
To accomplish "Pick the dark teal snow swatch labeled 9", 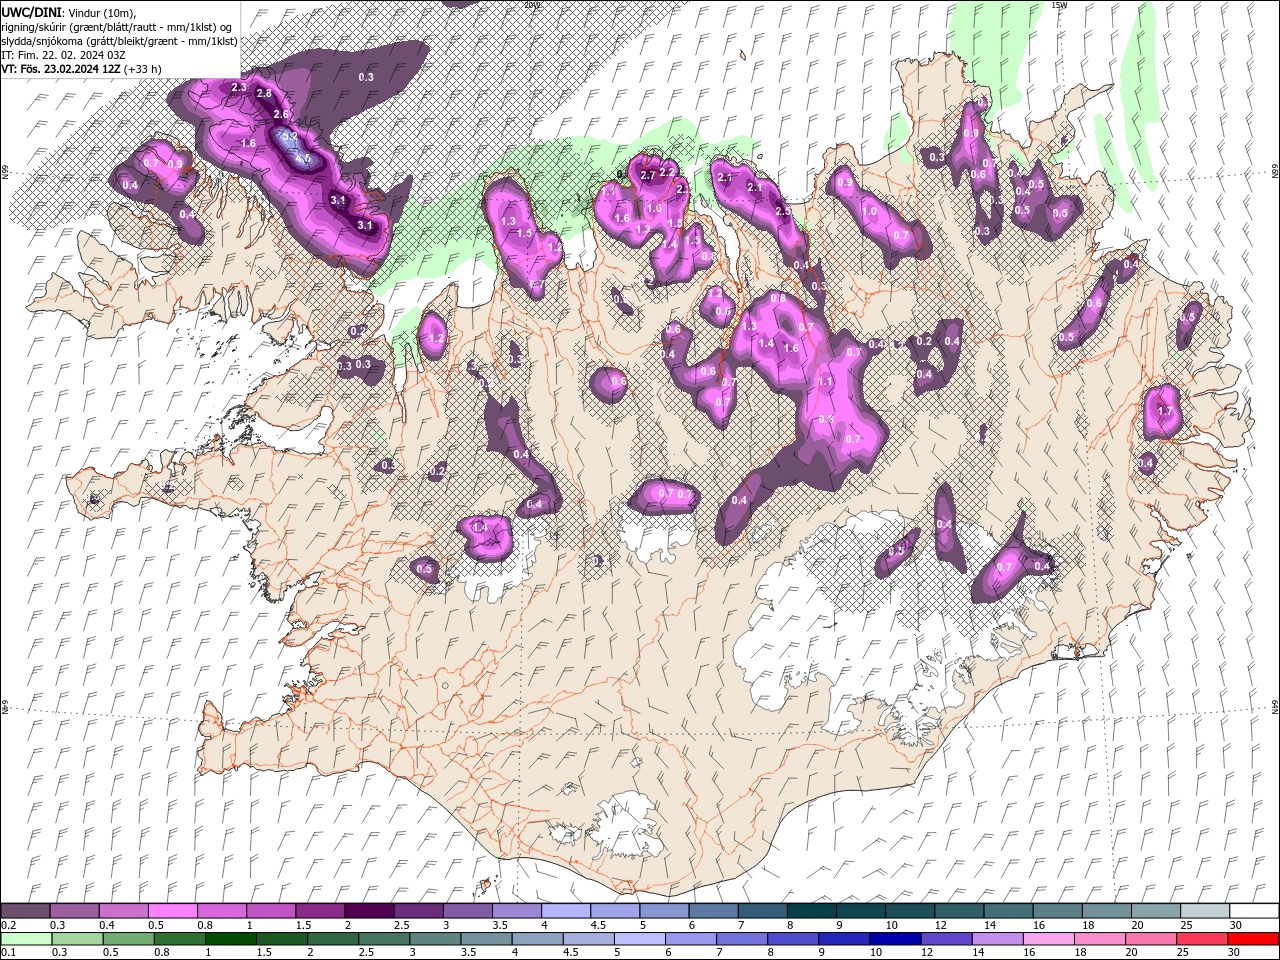I will 859,910.
